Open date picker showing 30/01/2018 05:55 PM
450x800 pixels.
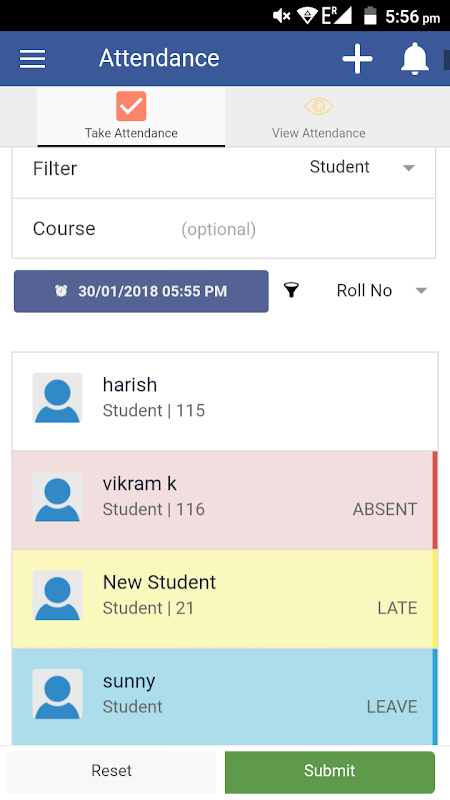point(141,291)
